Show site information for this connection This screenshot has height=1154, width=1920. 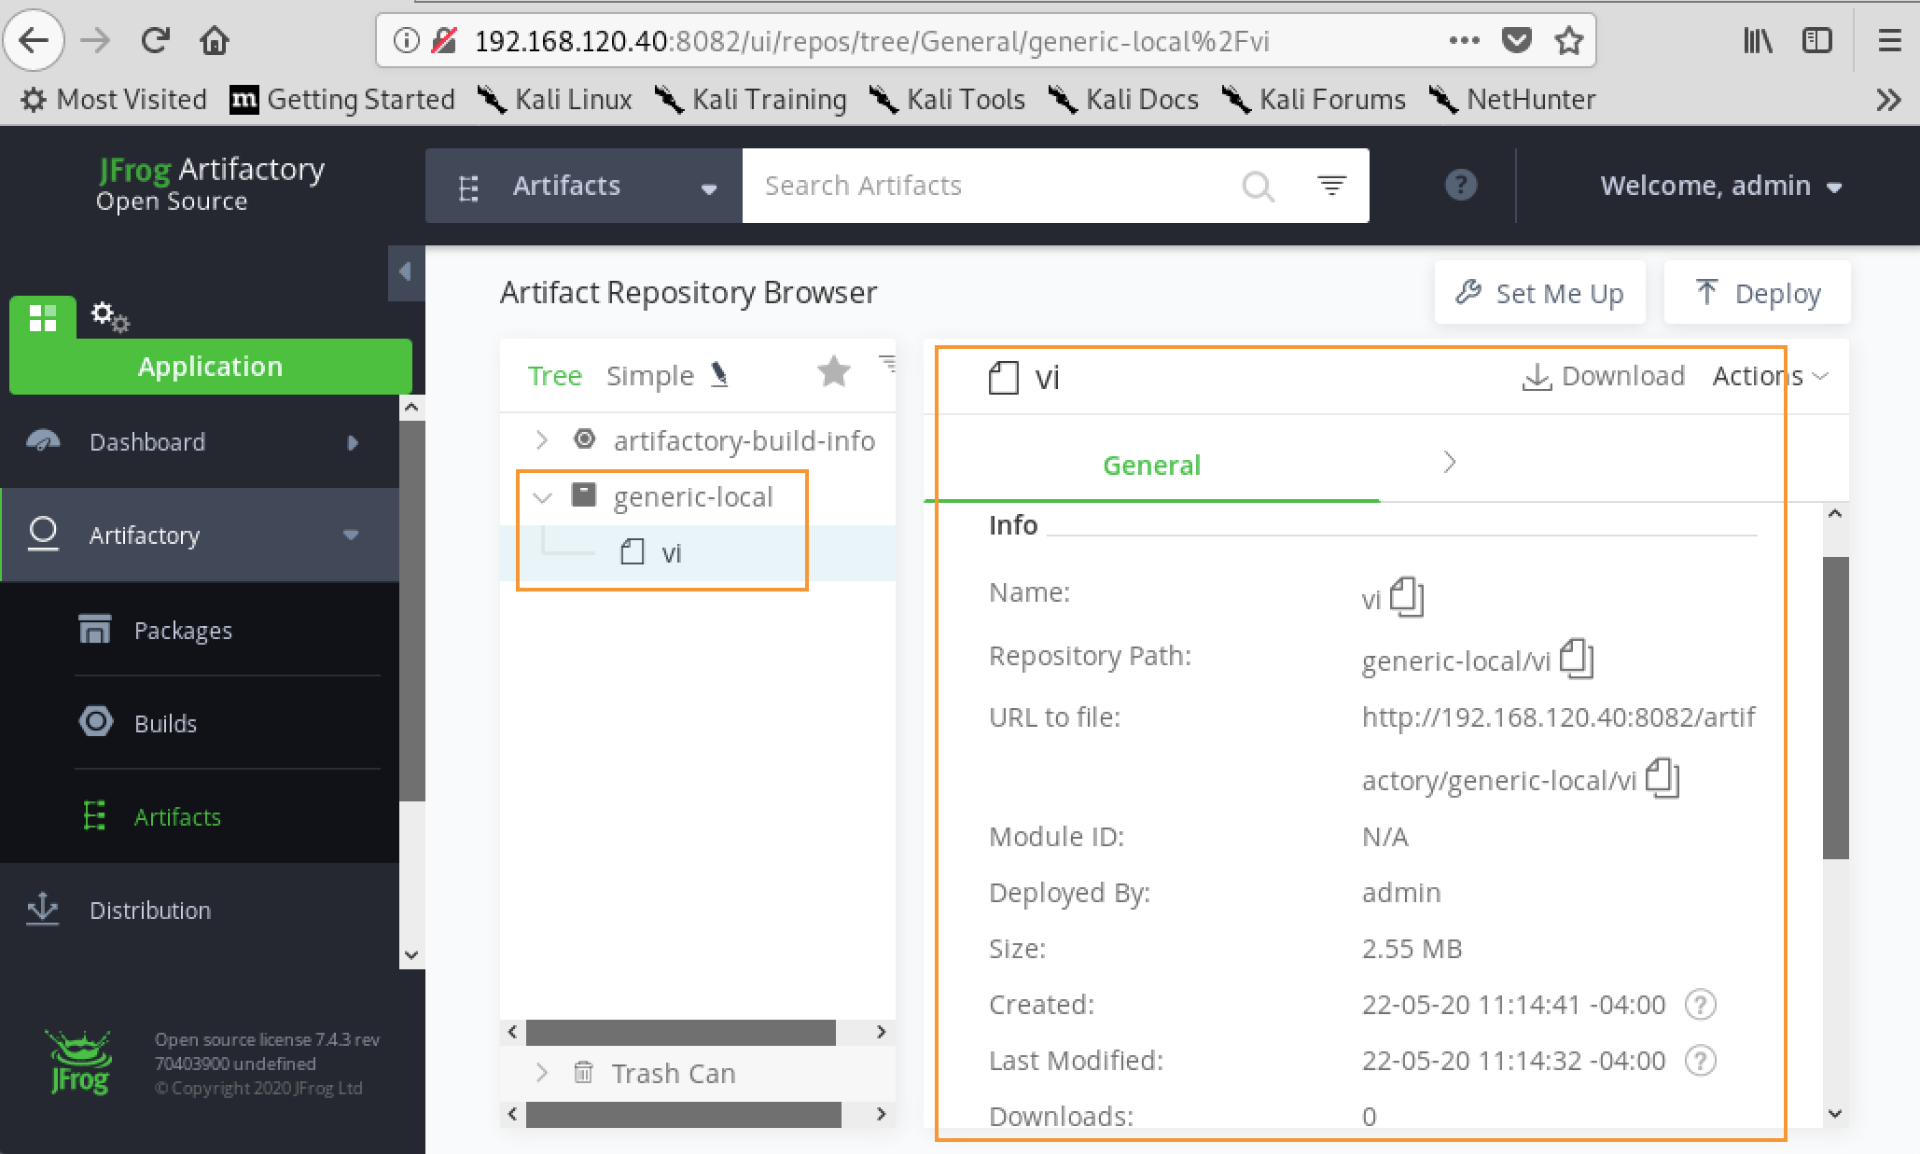(x=405, y=41)
